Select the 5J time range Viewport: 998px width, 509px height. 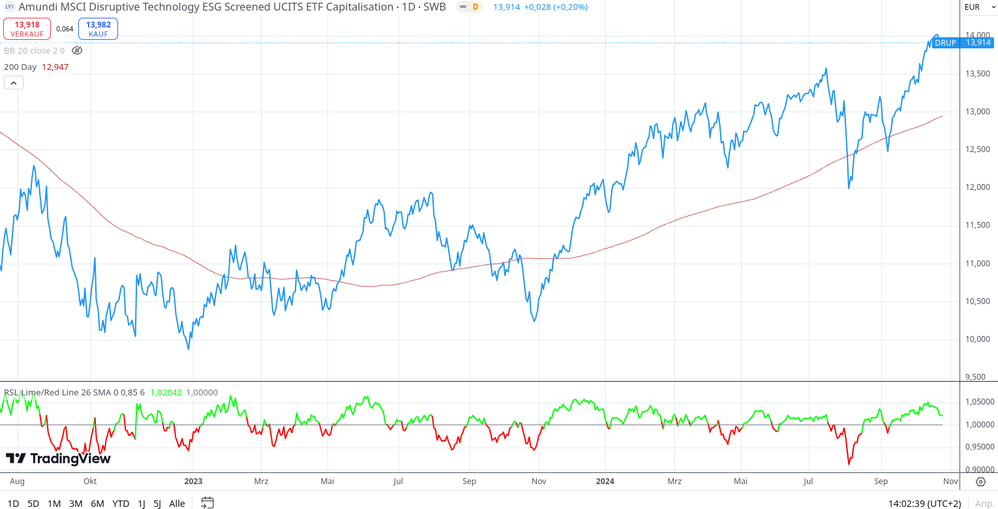[x=157, y=503]
